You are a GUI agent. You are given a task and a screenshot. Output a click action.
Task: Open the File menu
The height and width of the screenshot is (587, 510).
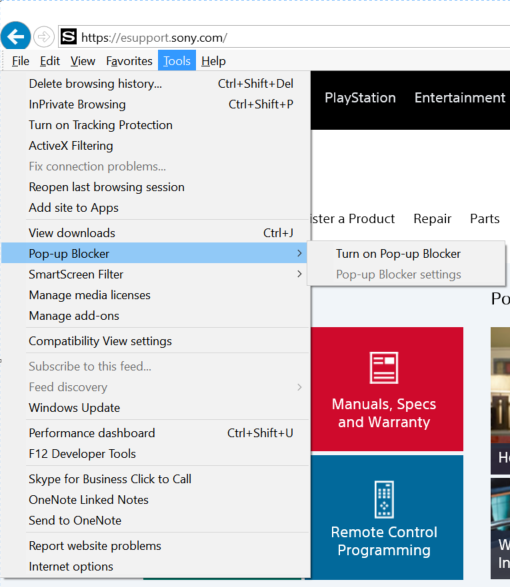pos(20,61)
